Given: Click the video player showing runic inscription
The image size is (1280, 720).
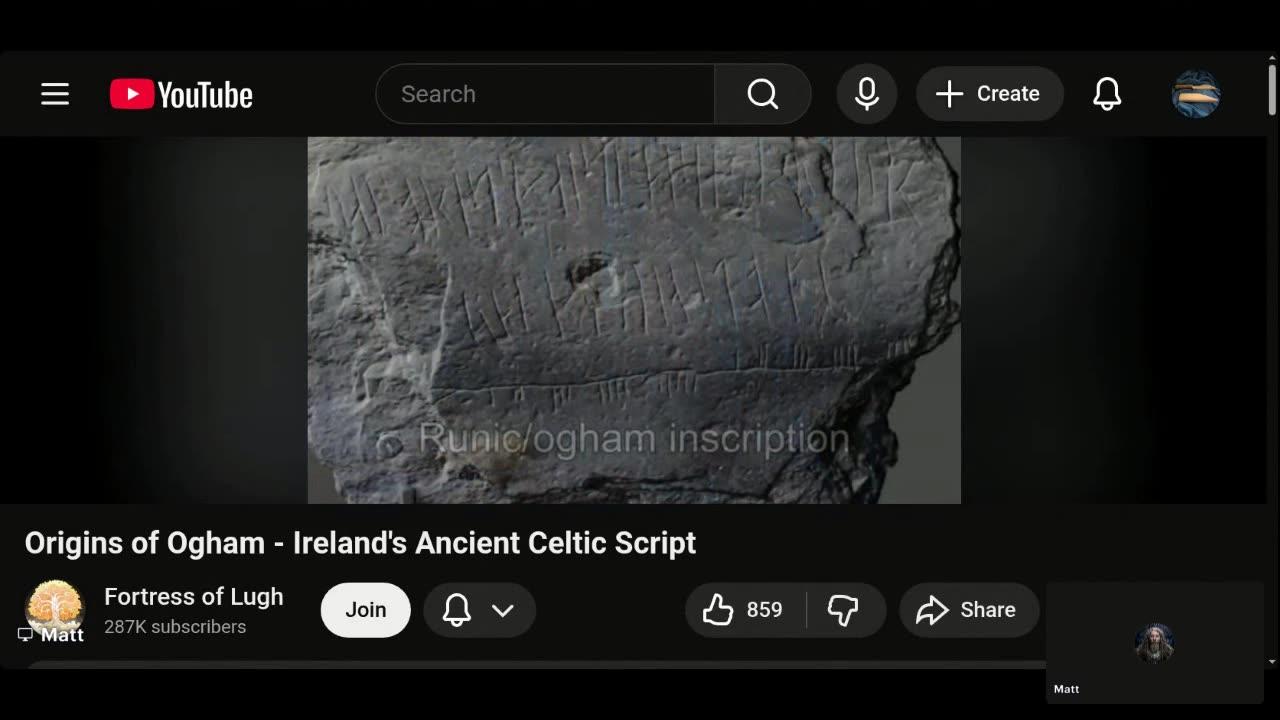Looking at the screenshot, I should tap(634, 320).
